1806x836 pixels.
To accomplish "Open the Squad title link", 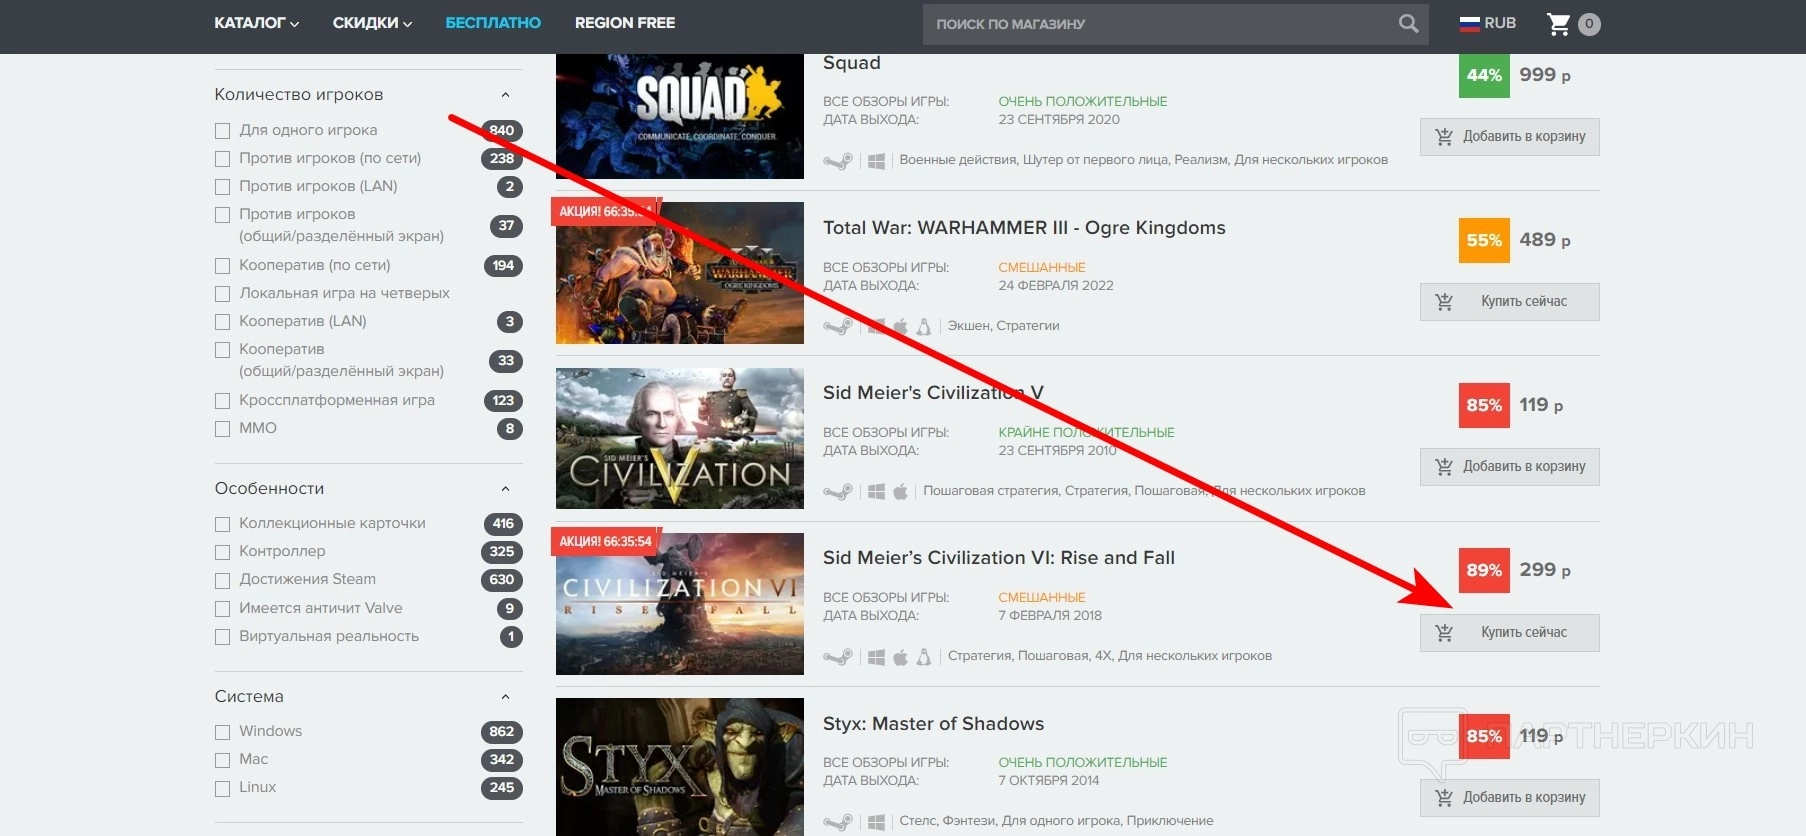I will pos(852,63).
